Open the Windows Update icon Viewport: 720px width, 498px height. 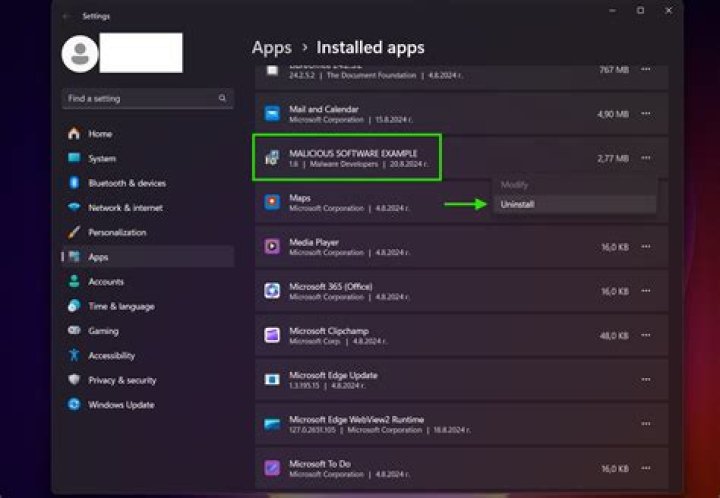click(x=74, y=405)
